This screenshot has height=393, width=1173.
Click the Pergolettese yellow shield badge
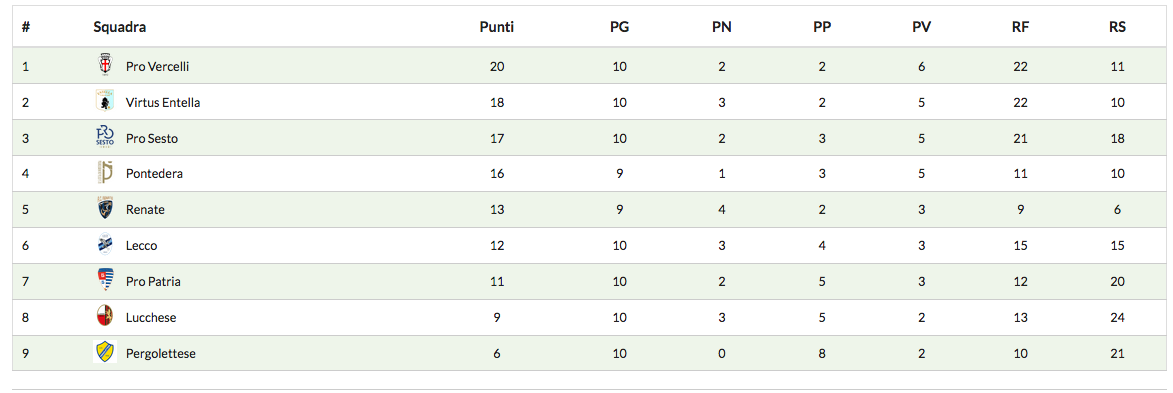[x=105, y=352]
